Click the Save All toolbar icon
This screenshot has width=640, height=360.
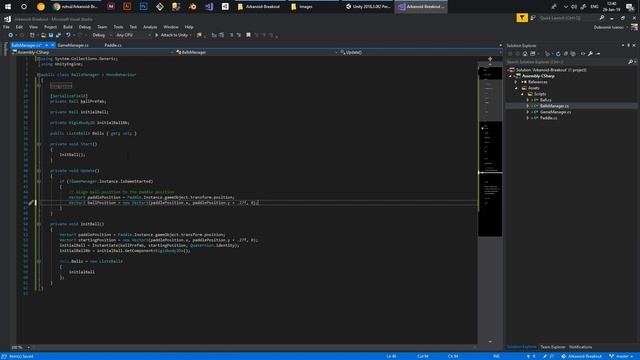[x=58, y=35]
